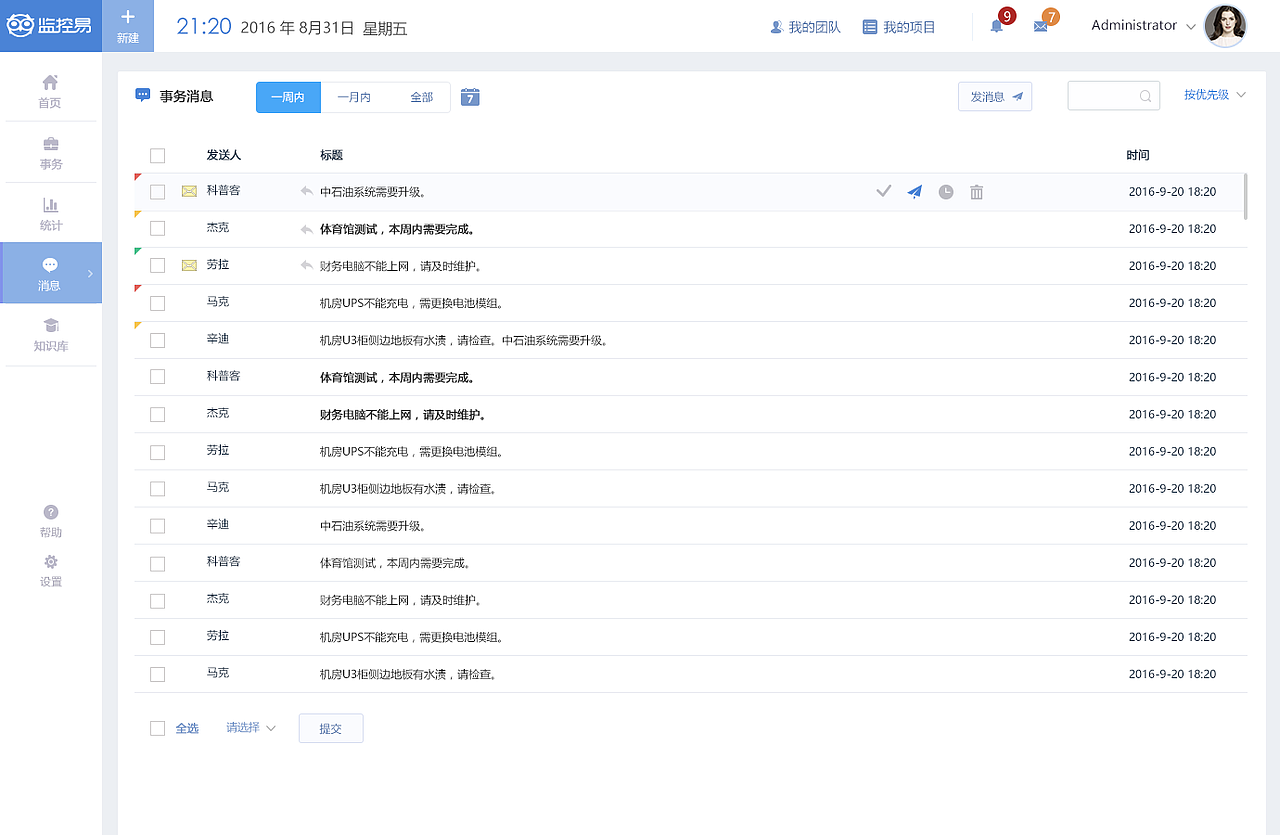Open 知识库 in the sidebar menu
Screen dimensions: 1280x835
click(x=50, y=334)
